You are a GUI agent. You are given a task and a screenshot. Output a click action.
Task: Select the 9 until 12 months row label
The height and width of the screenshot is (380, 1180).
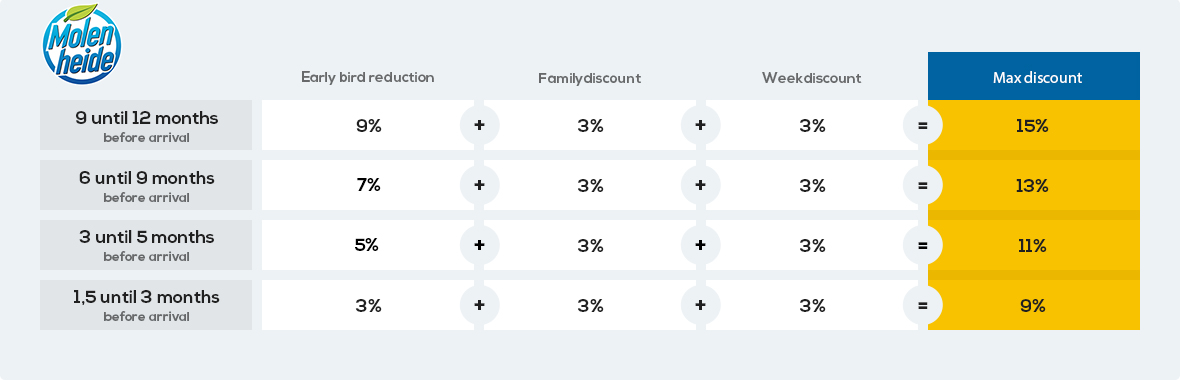click(146, 125)
